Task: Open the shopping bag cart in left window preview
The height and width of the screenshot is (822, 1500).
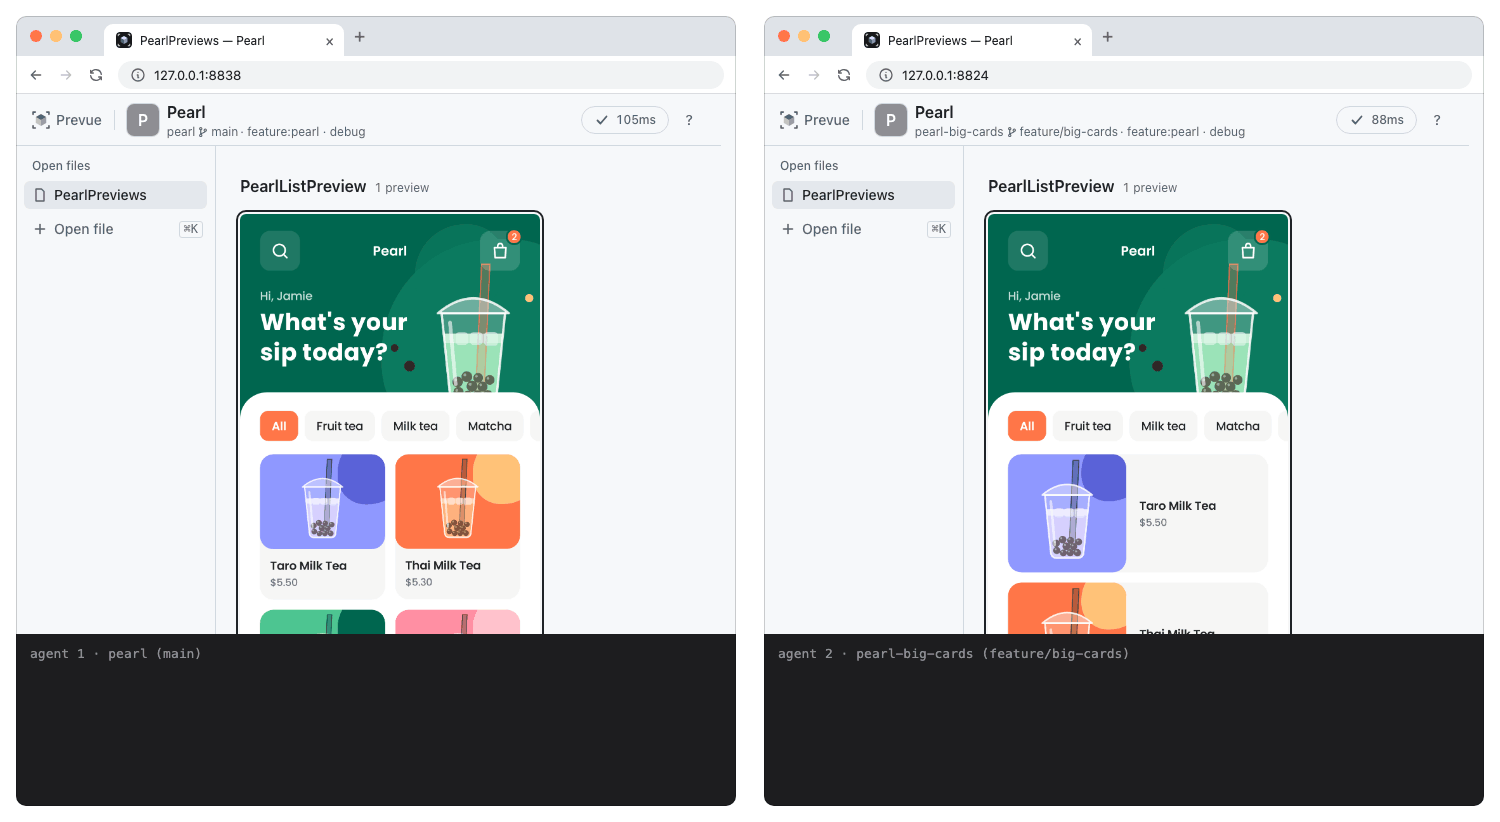Action: pyautogui.click(x=500, y=251)
